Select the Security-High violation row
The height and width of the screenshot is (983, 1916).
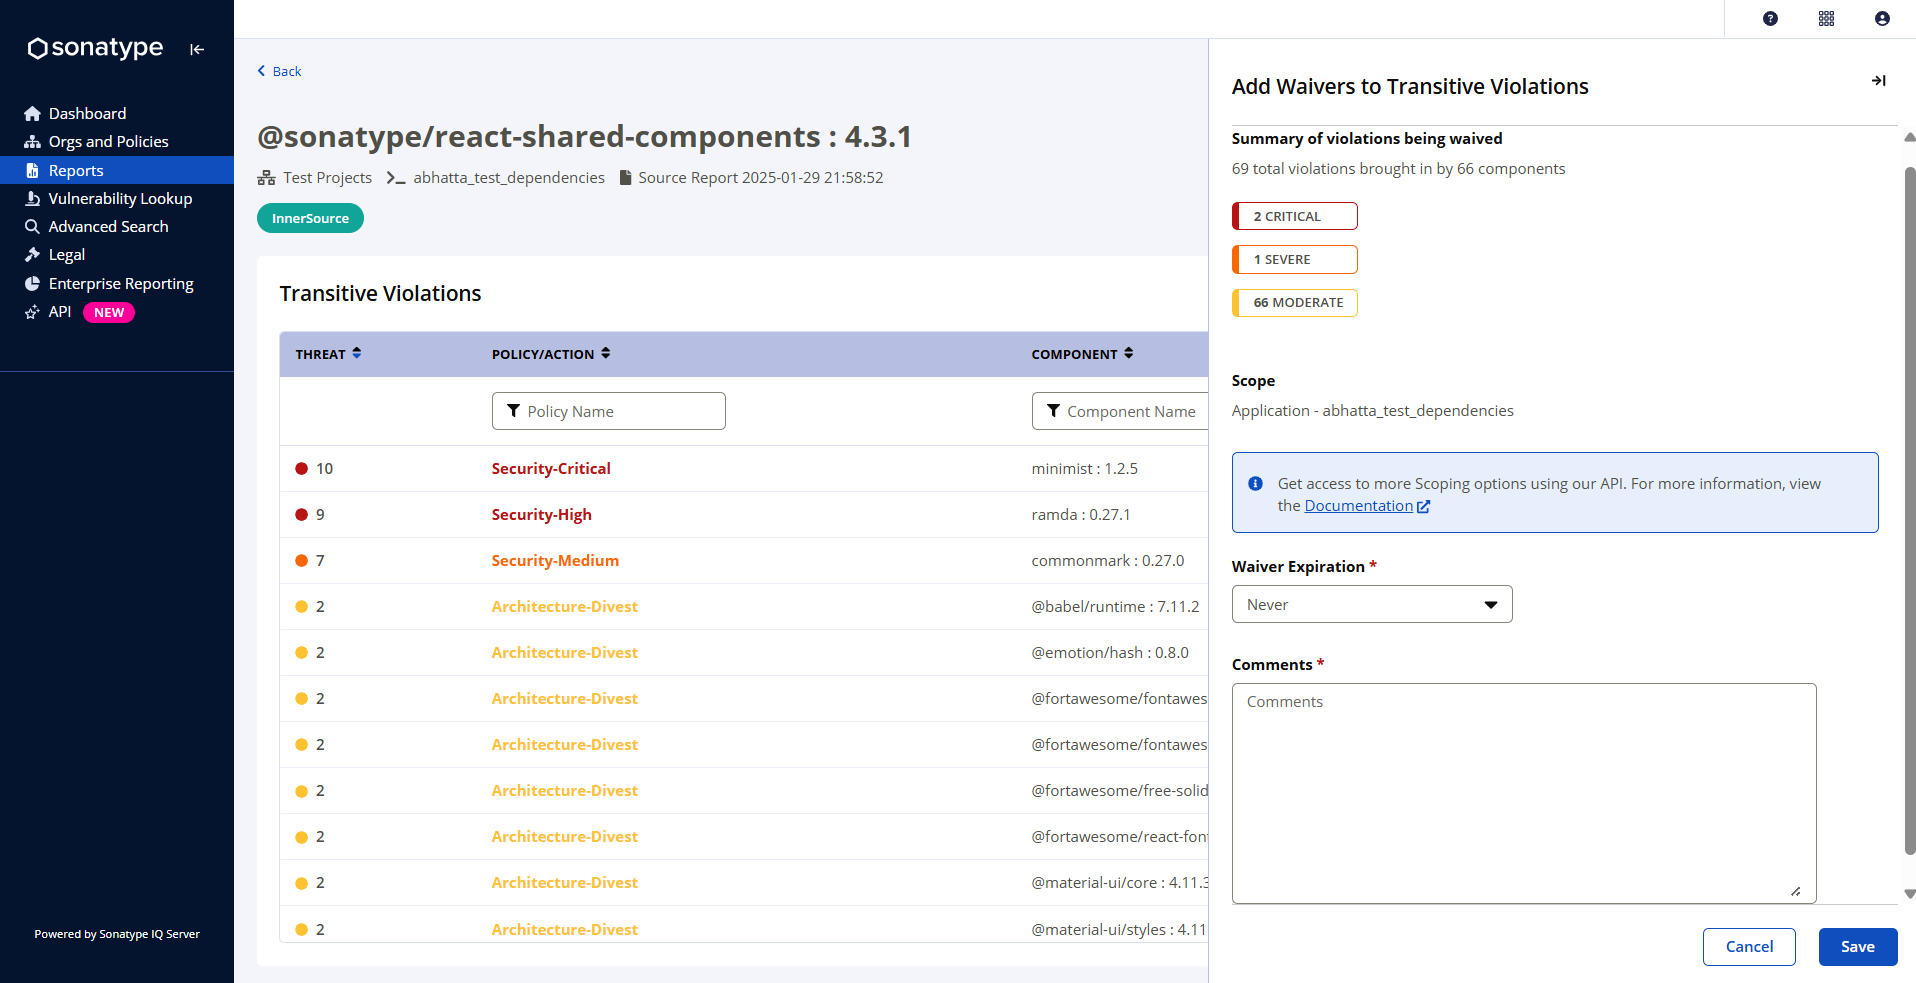pos(744,514)
